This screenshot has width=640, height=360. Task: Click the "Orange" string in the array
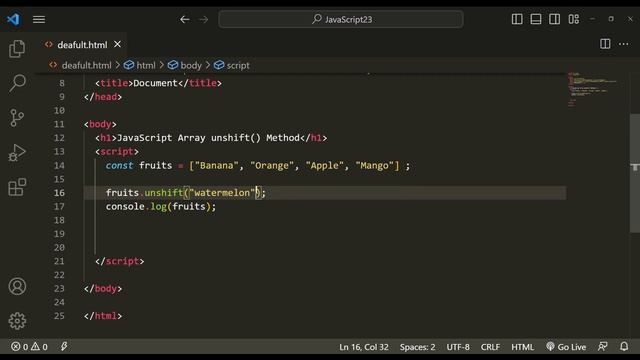point(272,165)
